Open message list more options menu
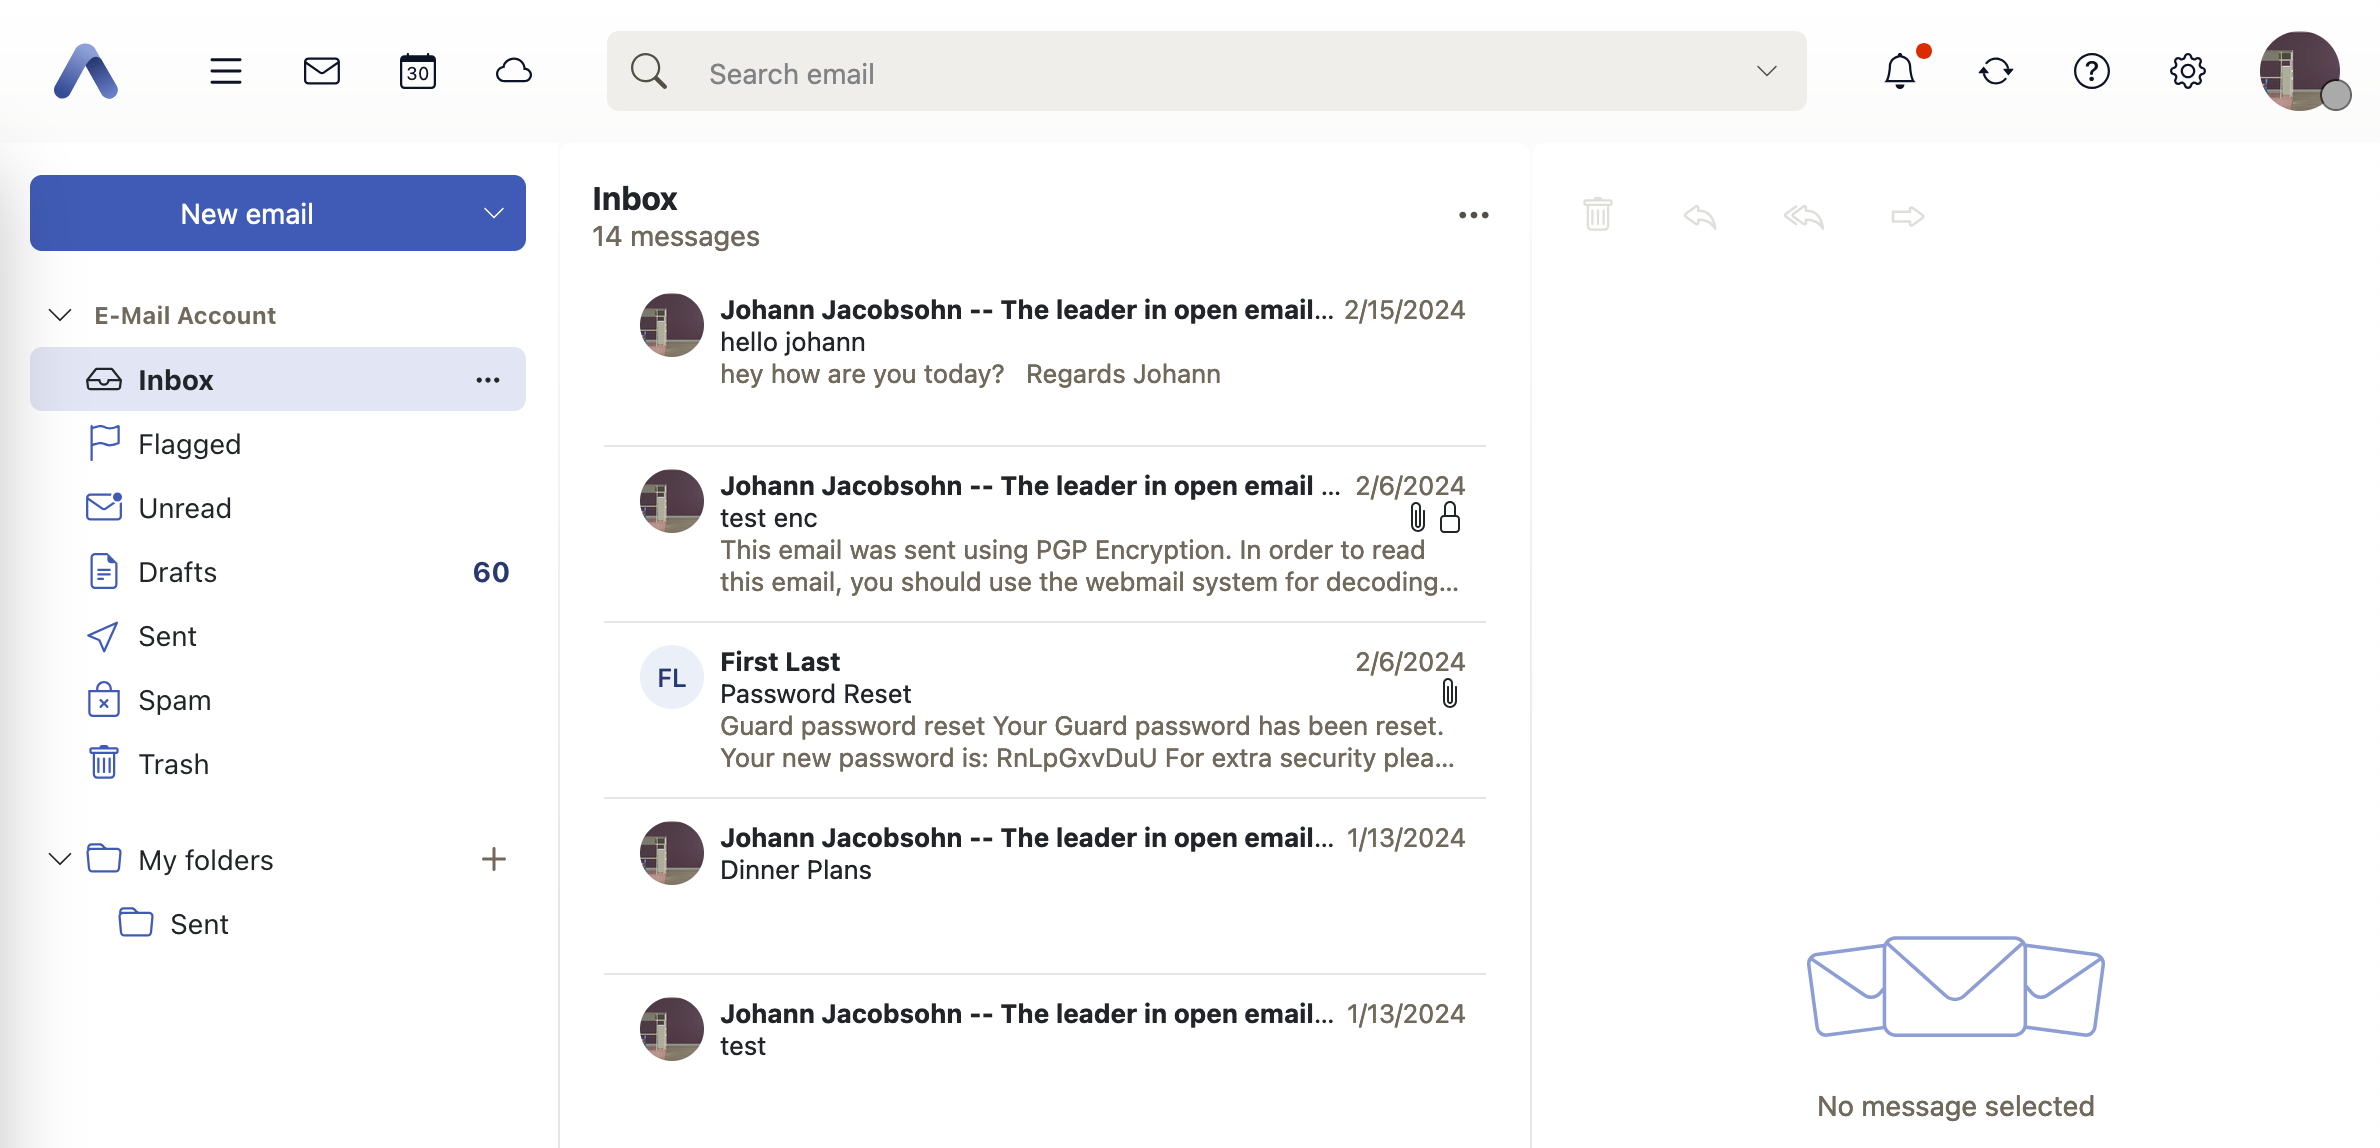This screenshot has height=1148, width=2380. coord(1473,215)
